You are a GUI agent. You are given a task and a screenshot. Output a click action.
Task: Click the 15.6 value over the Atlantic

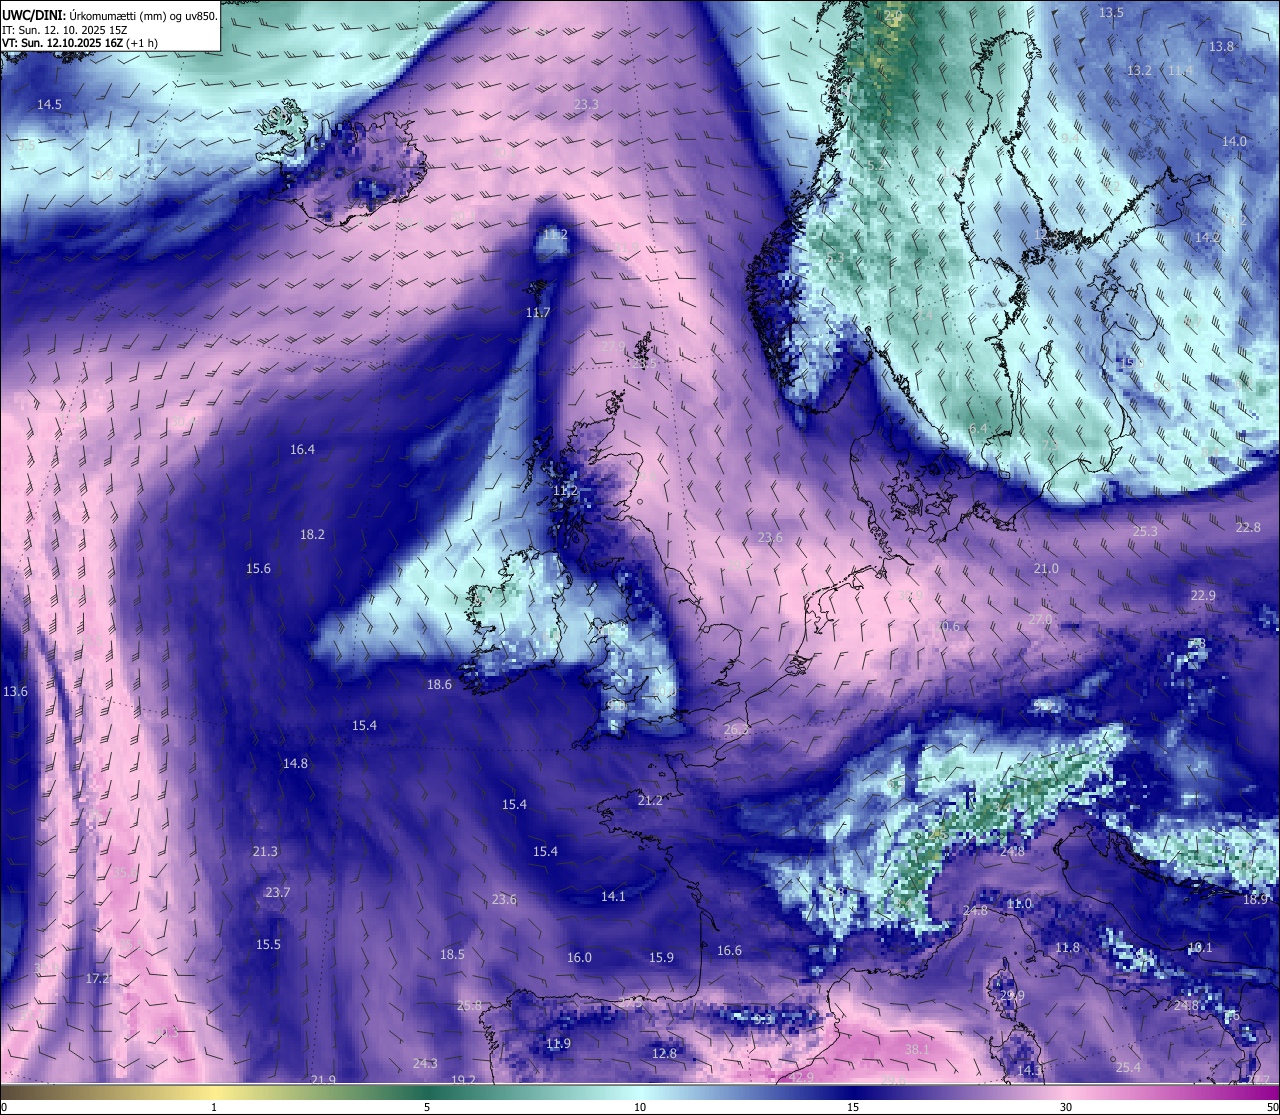[258, 569]
